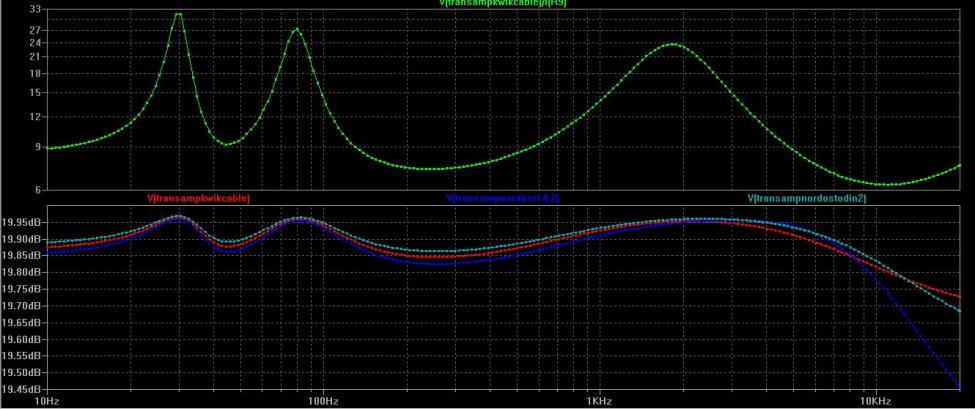Click the 19.55dB axis label
The width and height of the screenshot is (975, 409).
(22, 356)
